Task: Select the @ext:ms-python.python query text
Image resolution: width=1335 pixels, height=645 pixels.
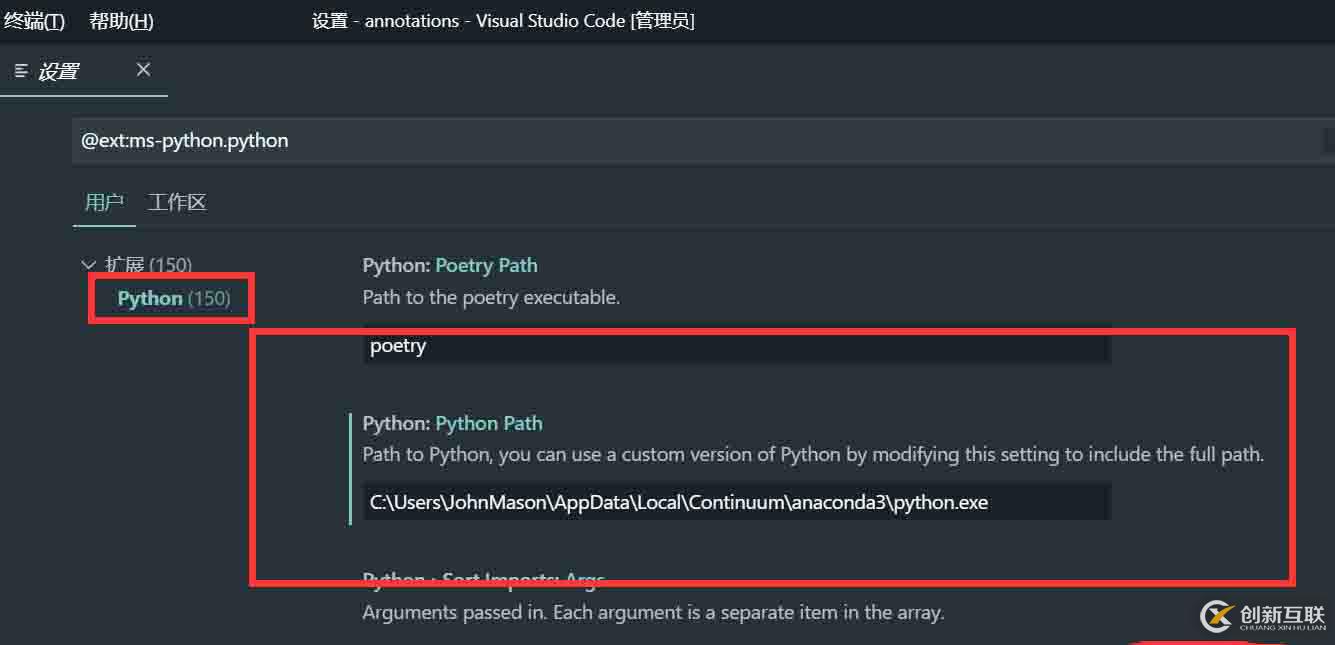Action: click(185, 140)
